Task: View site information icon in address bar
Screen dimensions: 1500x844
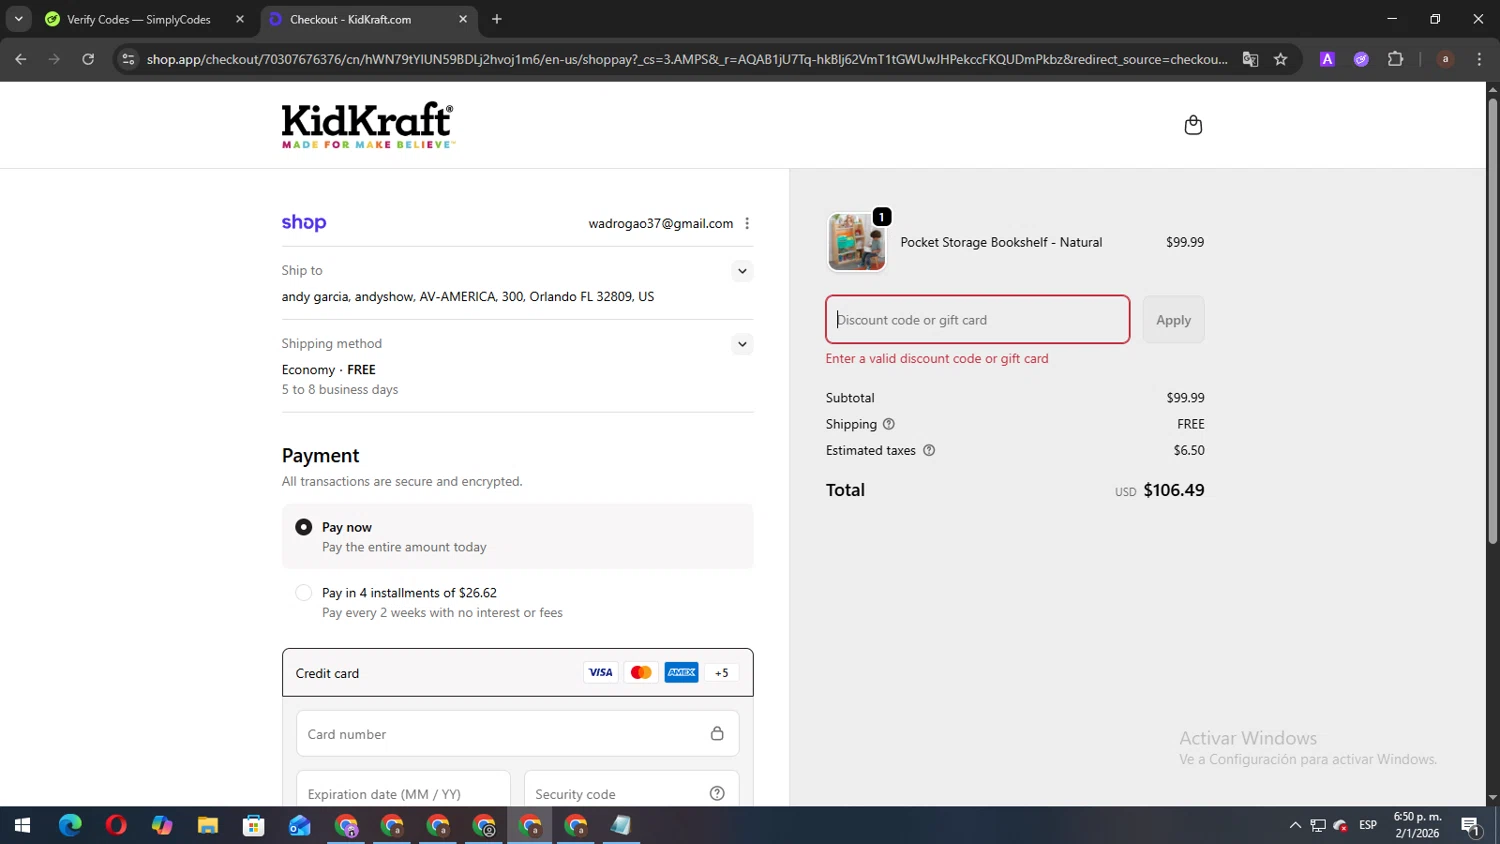Action: click(x=128, y=59)
